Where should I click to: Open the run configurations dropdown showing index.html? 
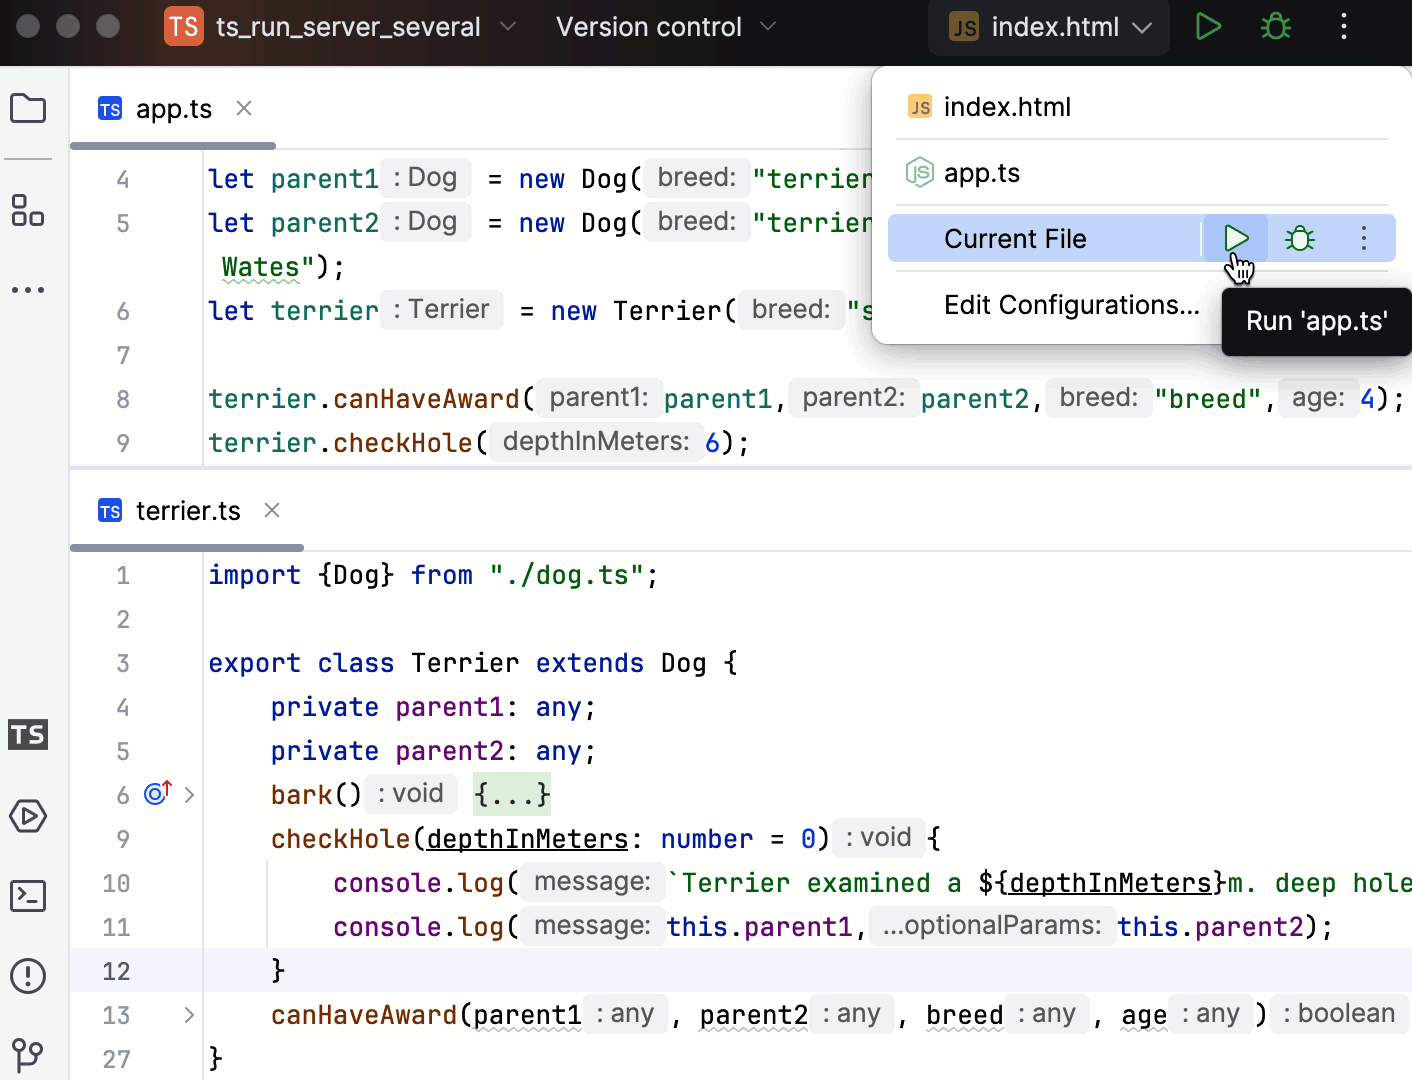coord(1048,27)
